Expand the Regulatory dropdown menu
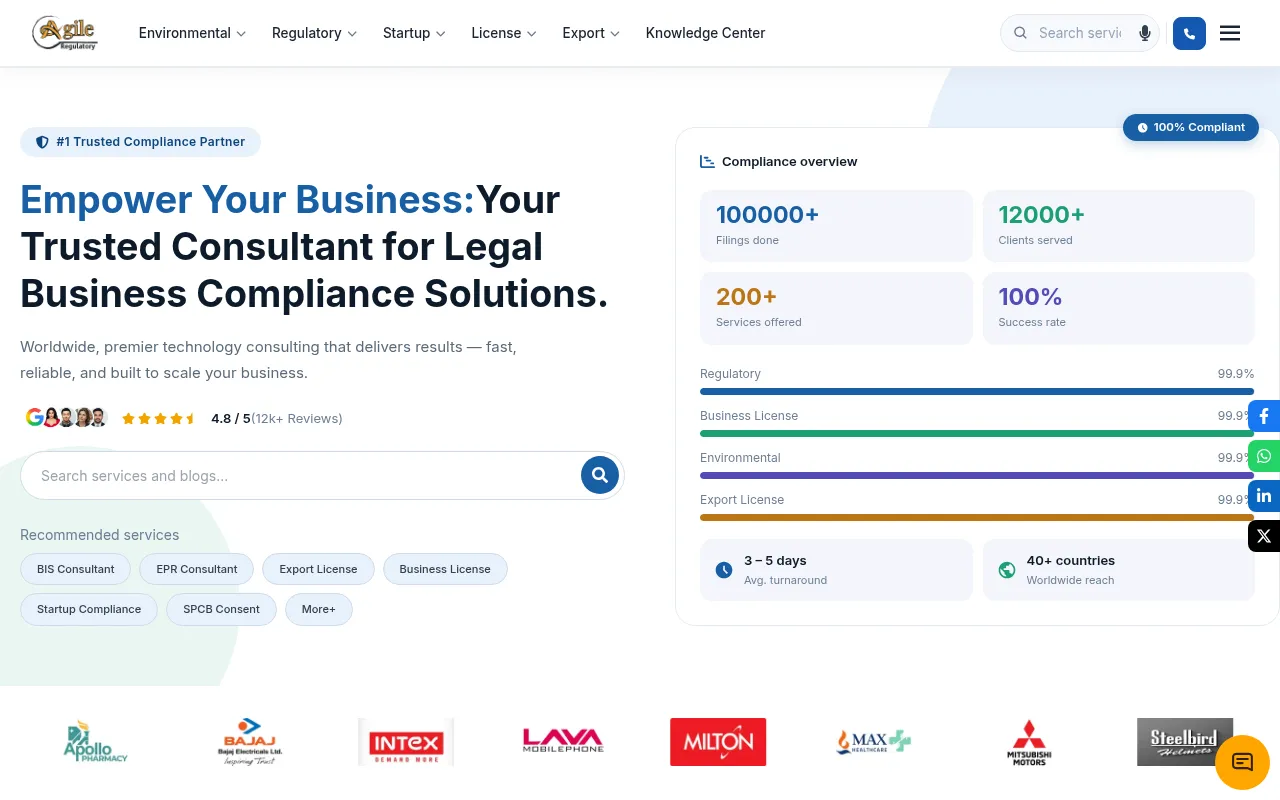 coord(314,33)
